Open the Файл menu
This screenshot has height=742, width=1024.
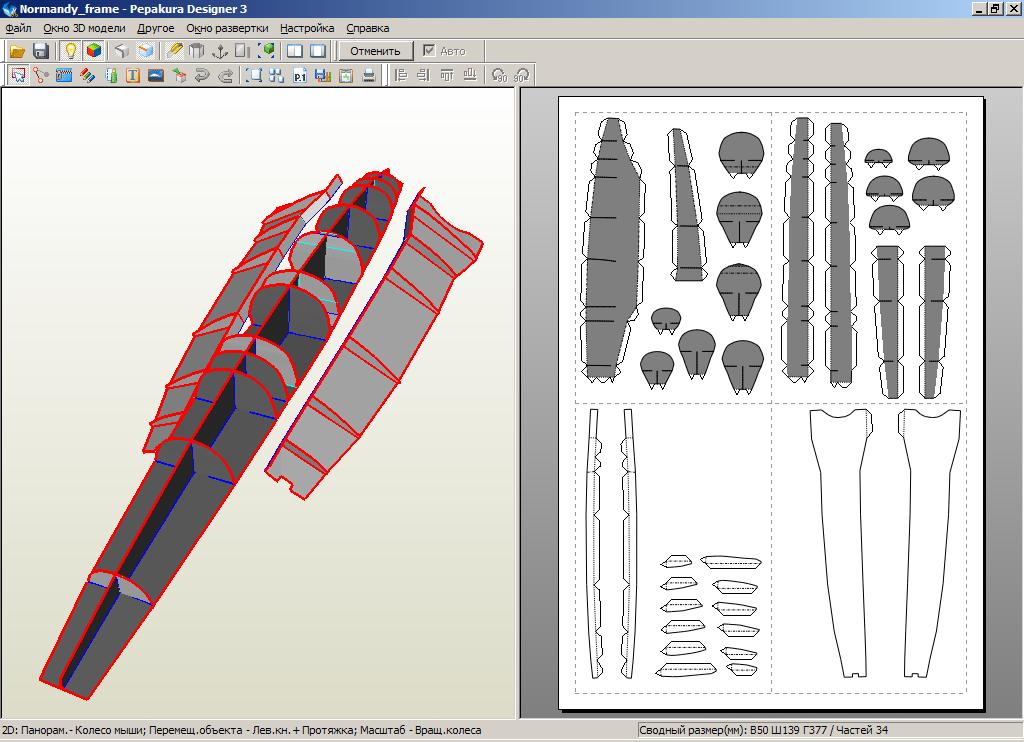pos(18,28)
